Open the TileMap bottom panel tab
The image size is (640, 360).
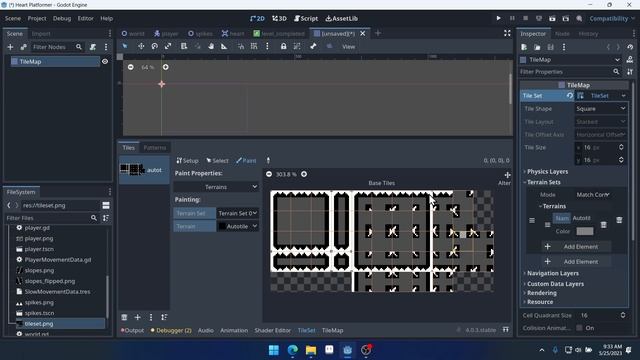(332, 330)
